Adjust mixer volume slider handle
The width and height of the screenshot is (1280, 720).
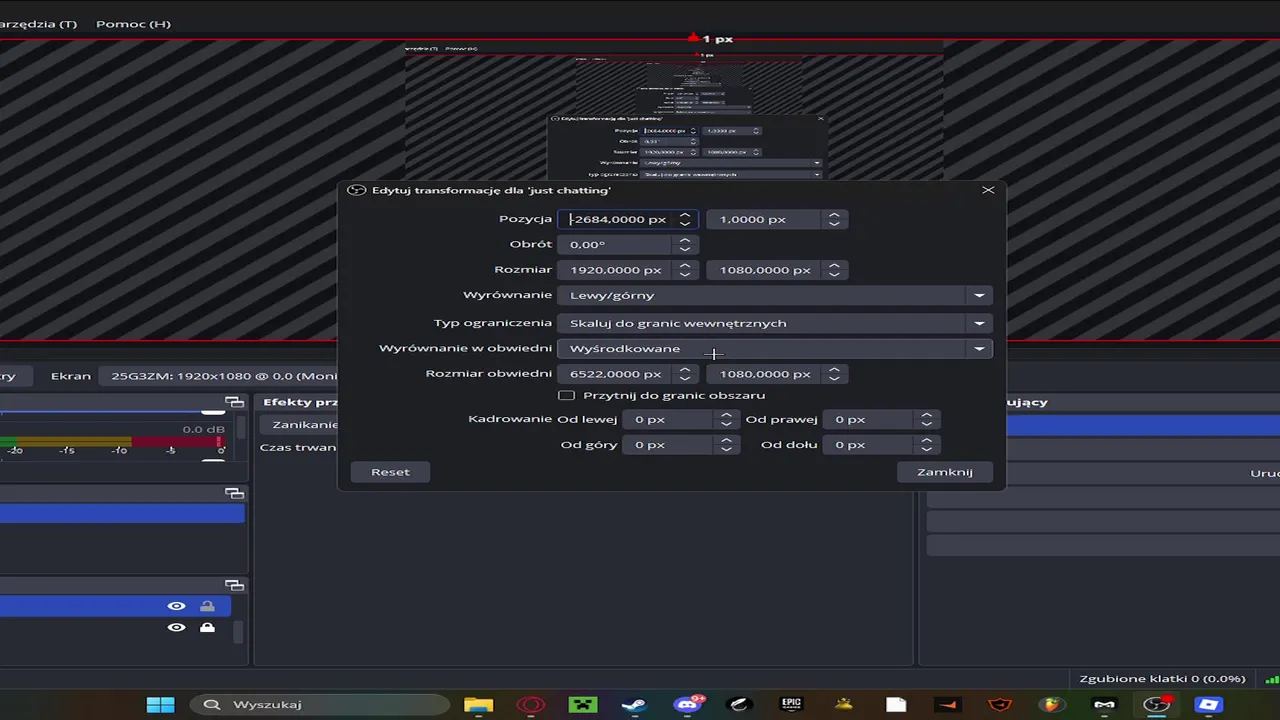[x=213, y=411]
